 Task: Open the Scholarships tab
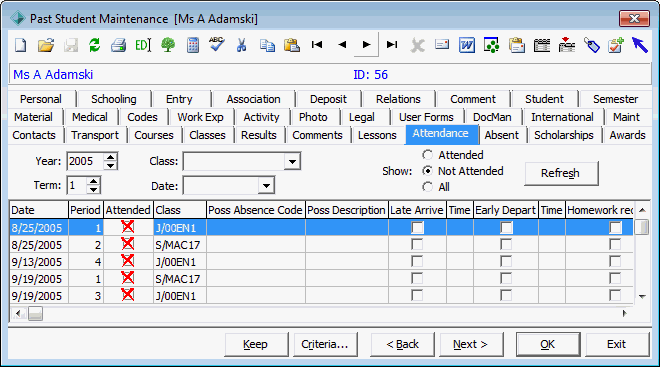564,135
